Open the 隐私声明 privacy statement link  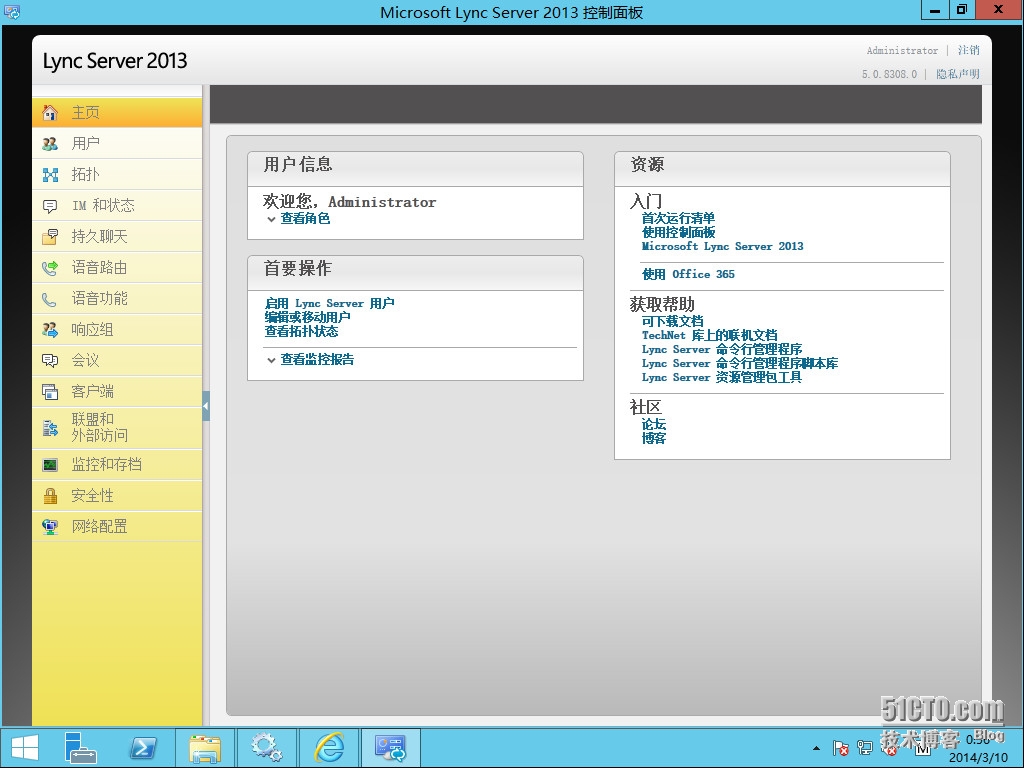[x=957, y=74]
